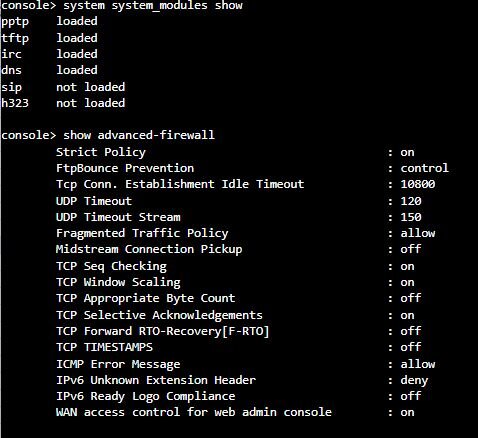
Task: Click the UDP Timeout value 120
Action: pos(411,201)
